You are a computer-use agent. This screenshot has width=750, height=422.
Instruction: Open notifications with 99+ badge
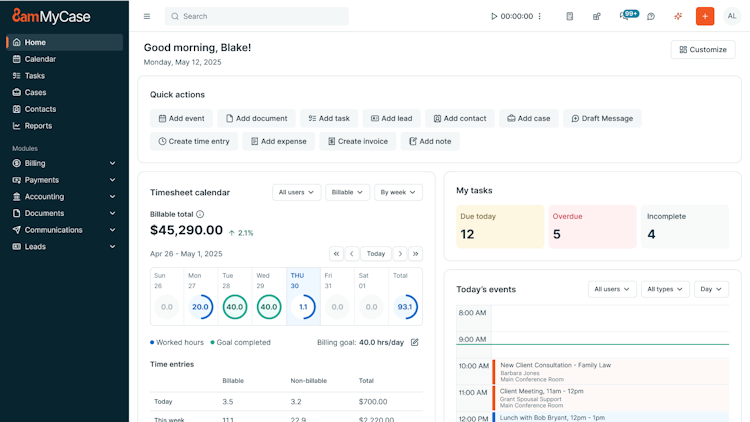629,15
